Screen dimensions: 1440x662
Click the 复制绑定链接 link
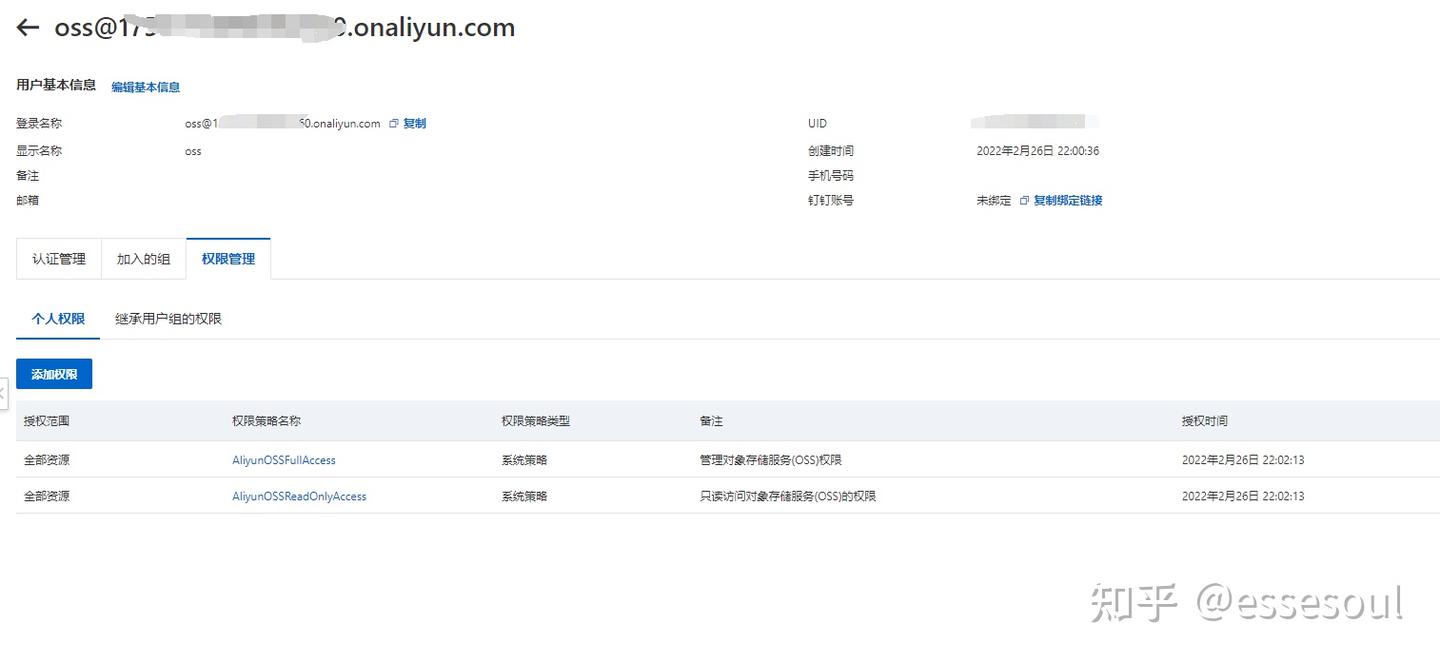click(1067, 200)
